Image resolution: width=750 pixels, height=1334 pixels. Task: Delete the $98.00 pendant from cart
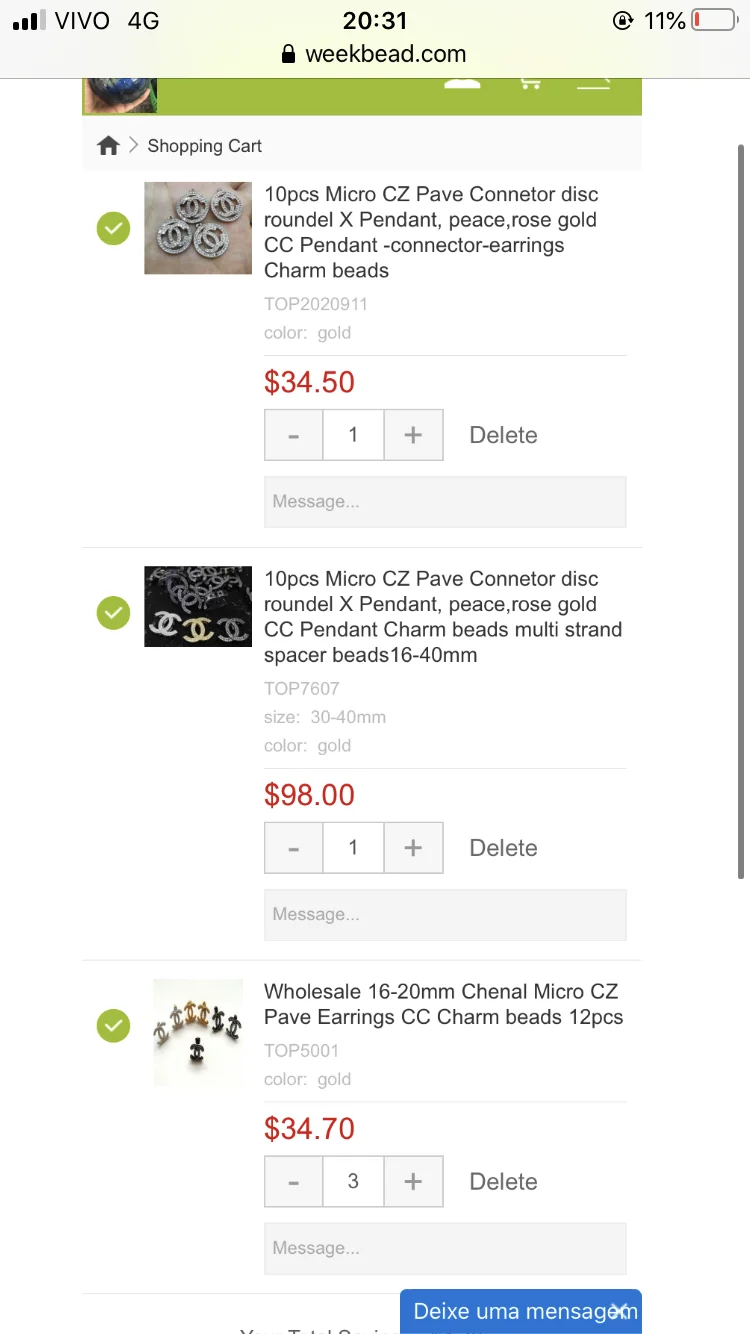point(503,848)
